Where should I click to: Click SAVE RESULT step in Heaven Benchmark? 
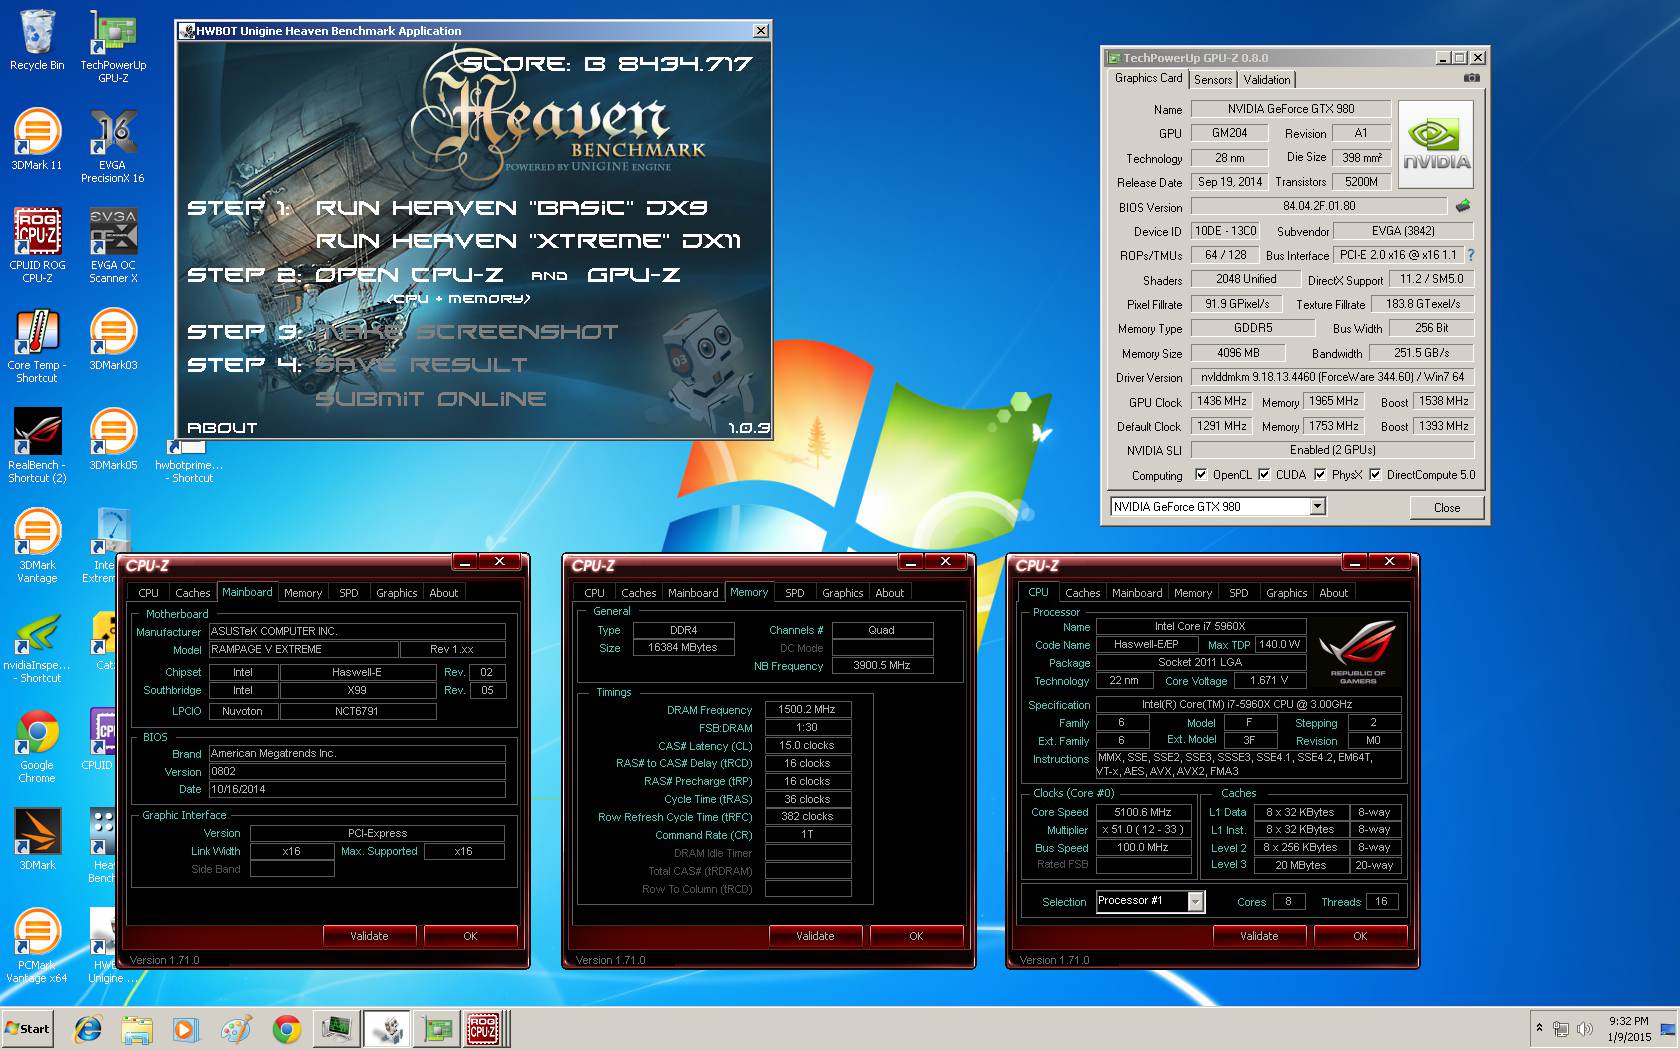click(421, 365)
